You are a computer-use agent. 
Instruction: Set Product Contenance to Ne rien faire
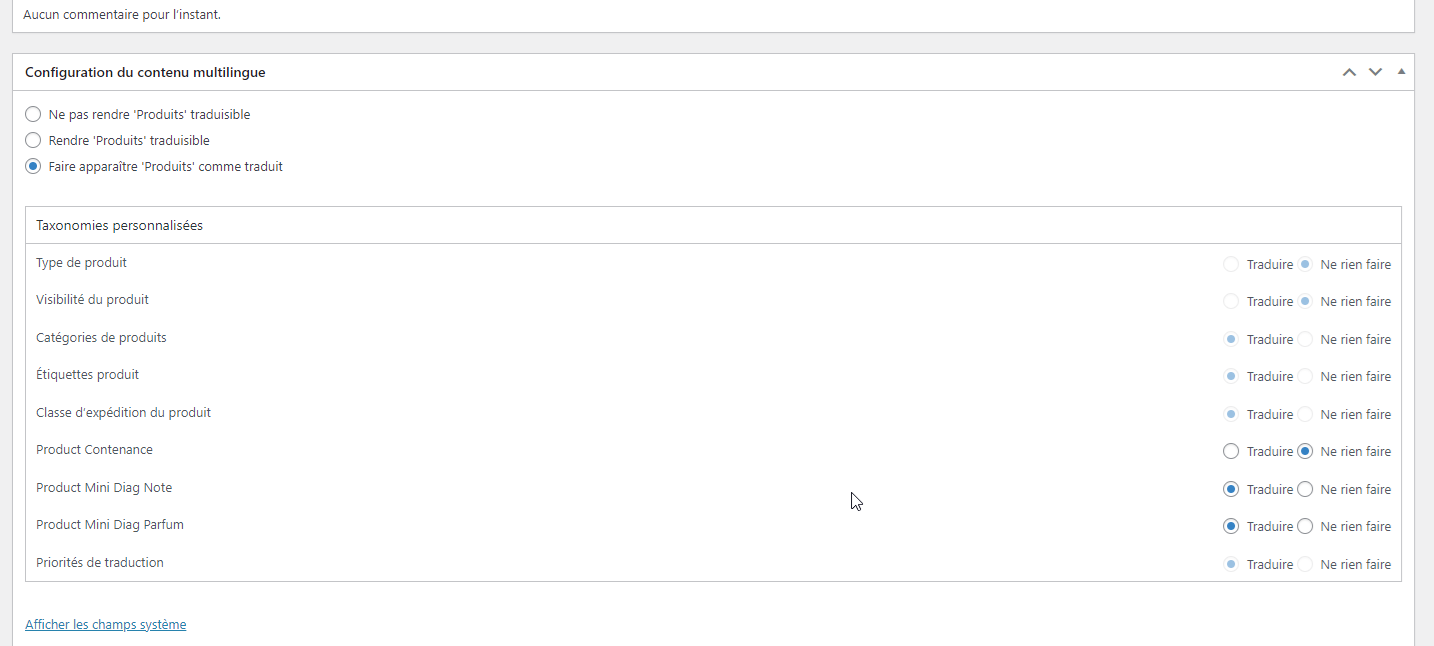[x=1305, y=452]
